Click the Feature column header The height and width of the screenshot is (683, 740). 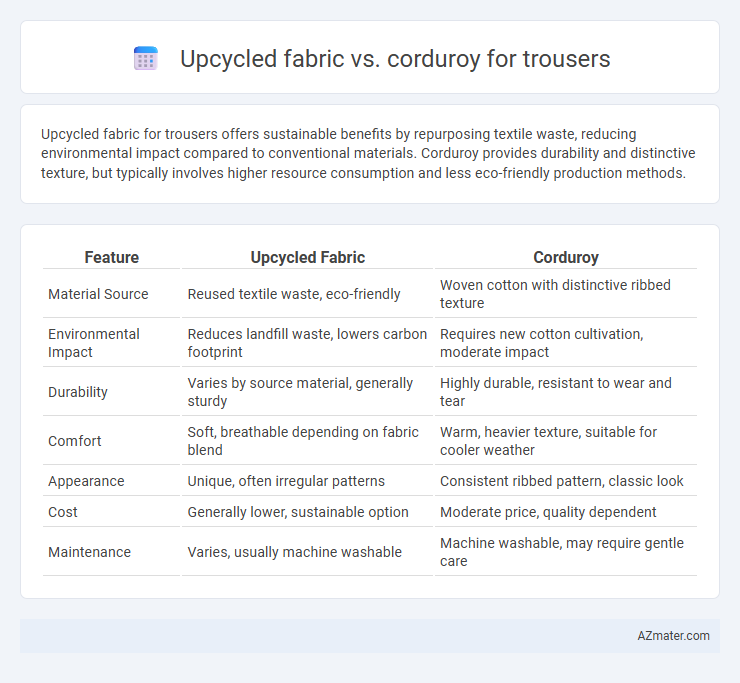[x=111, y=257]
